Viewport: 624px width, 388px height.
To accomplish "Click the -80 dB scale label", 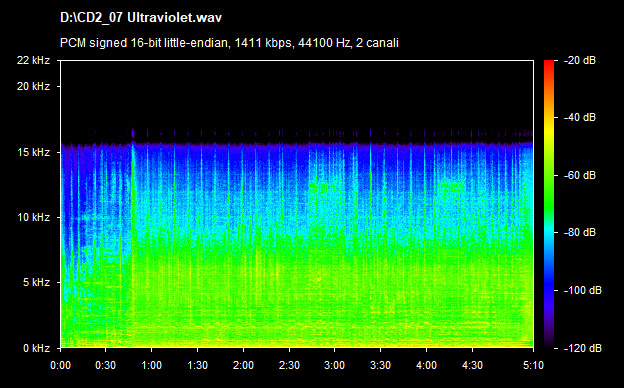I will click(580, 232).
